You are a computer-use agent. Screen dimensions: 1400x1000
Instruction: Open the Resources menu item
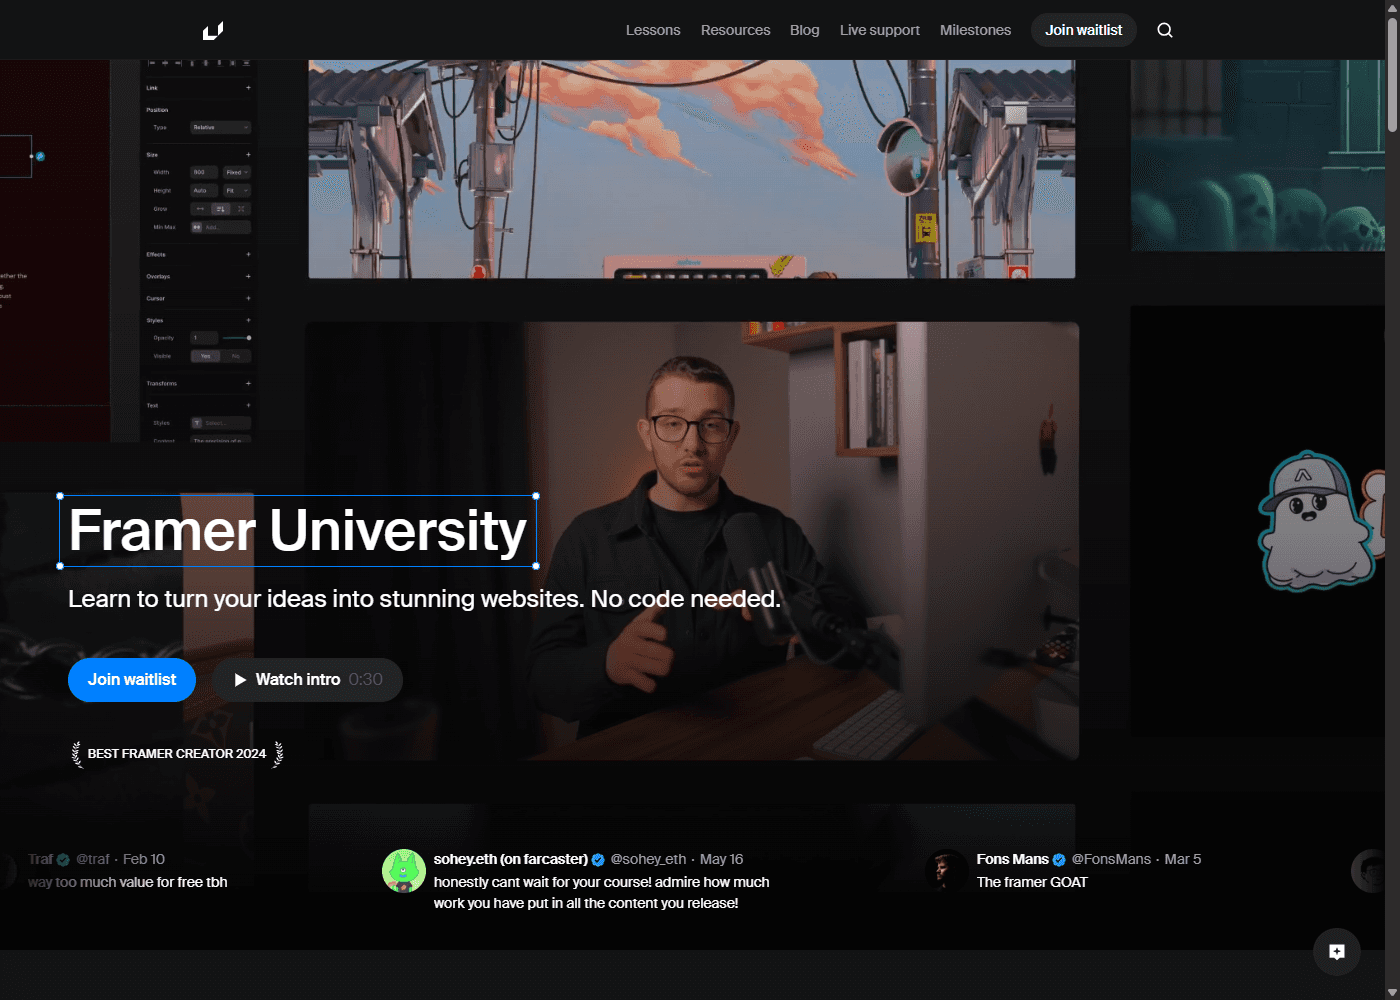(736, 30)
